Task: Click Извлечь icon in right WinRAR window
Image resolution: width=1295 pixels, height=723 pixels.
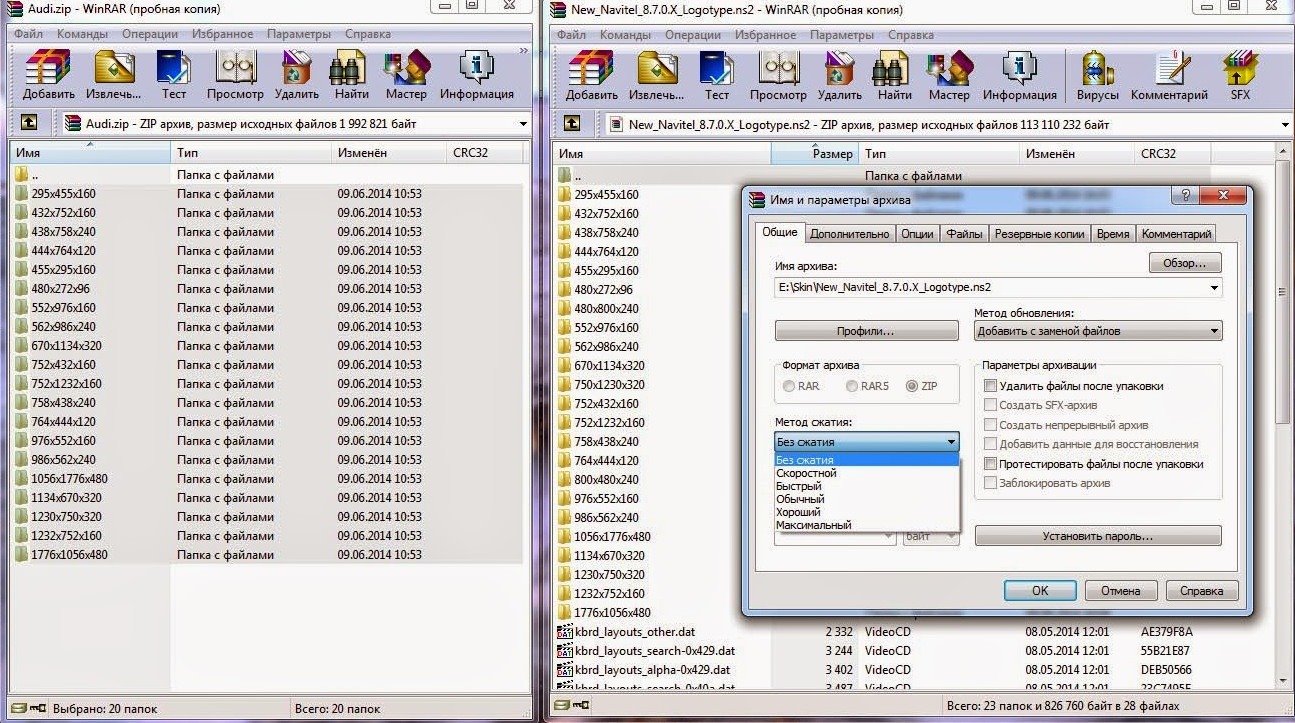Action: tap(656, 74)
